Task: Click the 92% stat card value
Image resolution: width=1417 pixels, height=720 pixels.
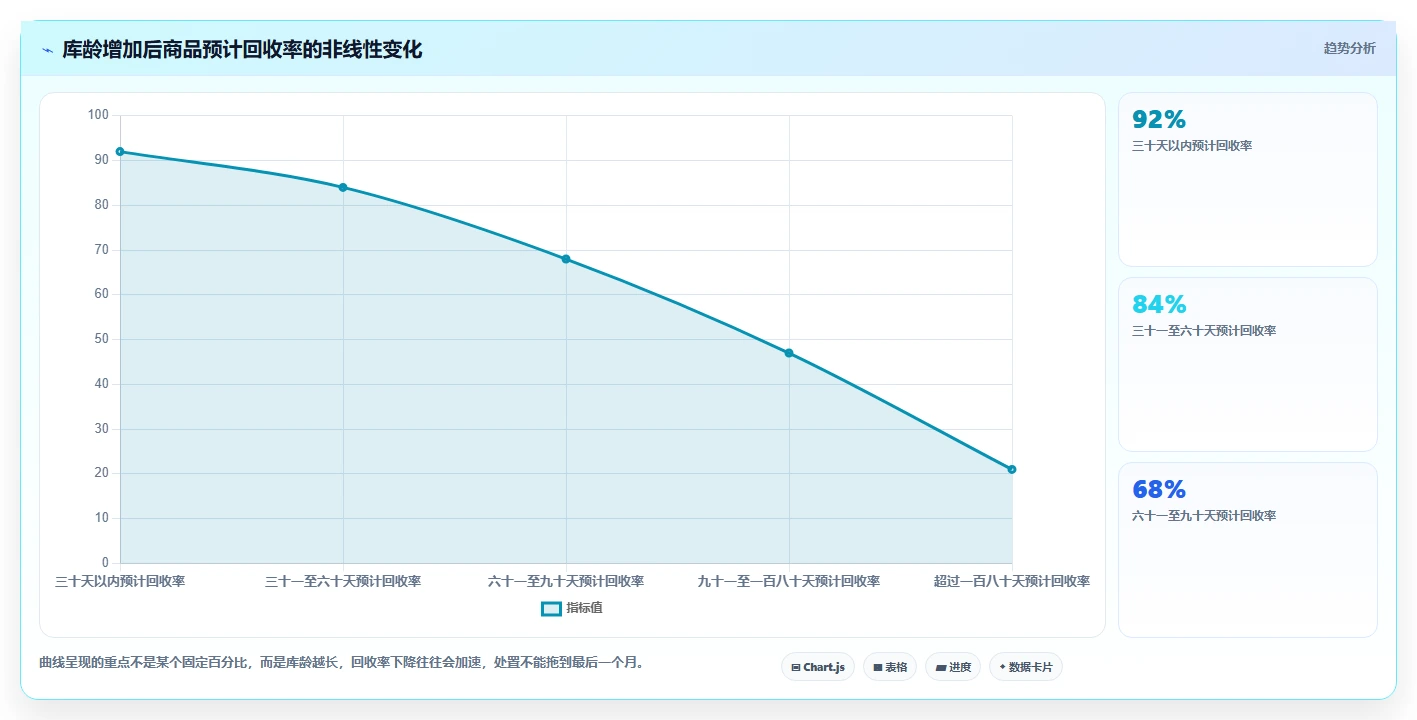Action: (x=1159, y=120)
